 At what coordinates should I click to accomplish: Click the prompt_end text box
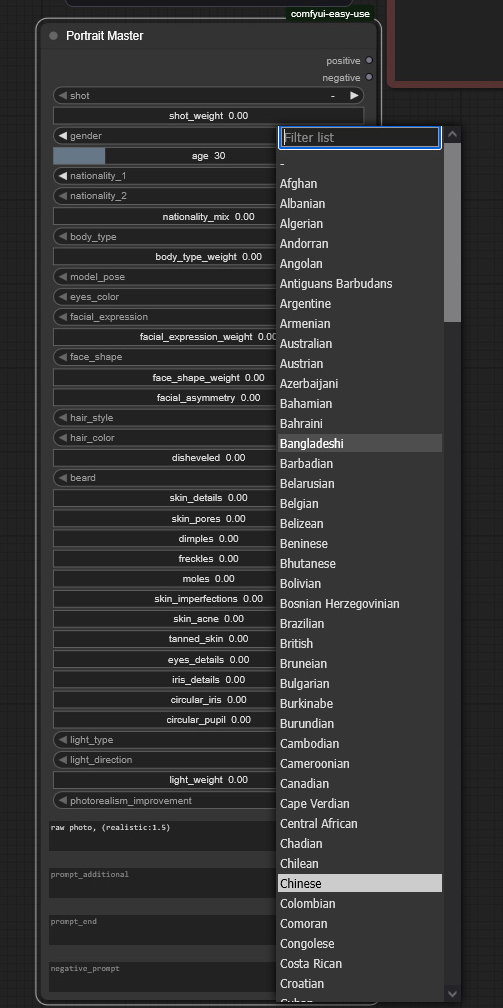click(163, 930)
